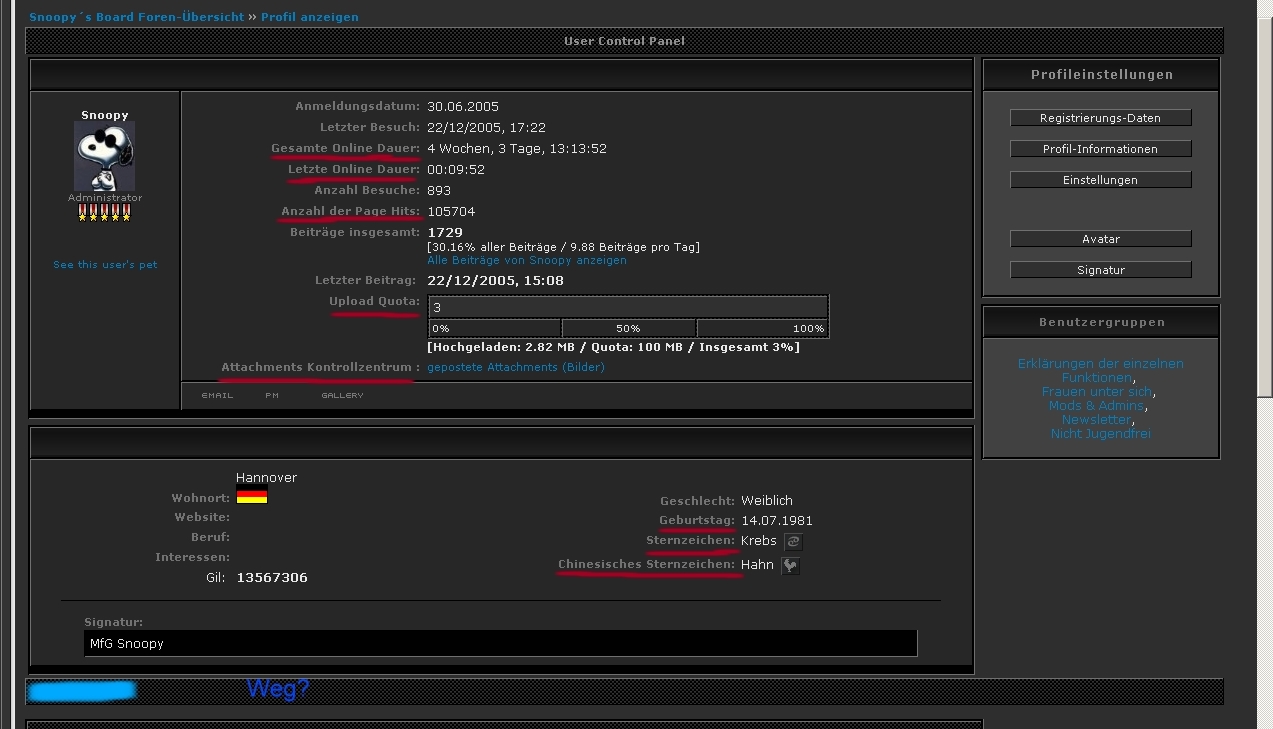Viewport: 1273px width, 729px height.
Task: Open the user's GALLERY button
Action: [x=342, y=396]
